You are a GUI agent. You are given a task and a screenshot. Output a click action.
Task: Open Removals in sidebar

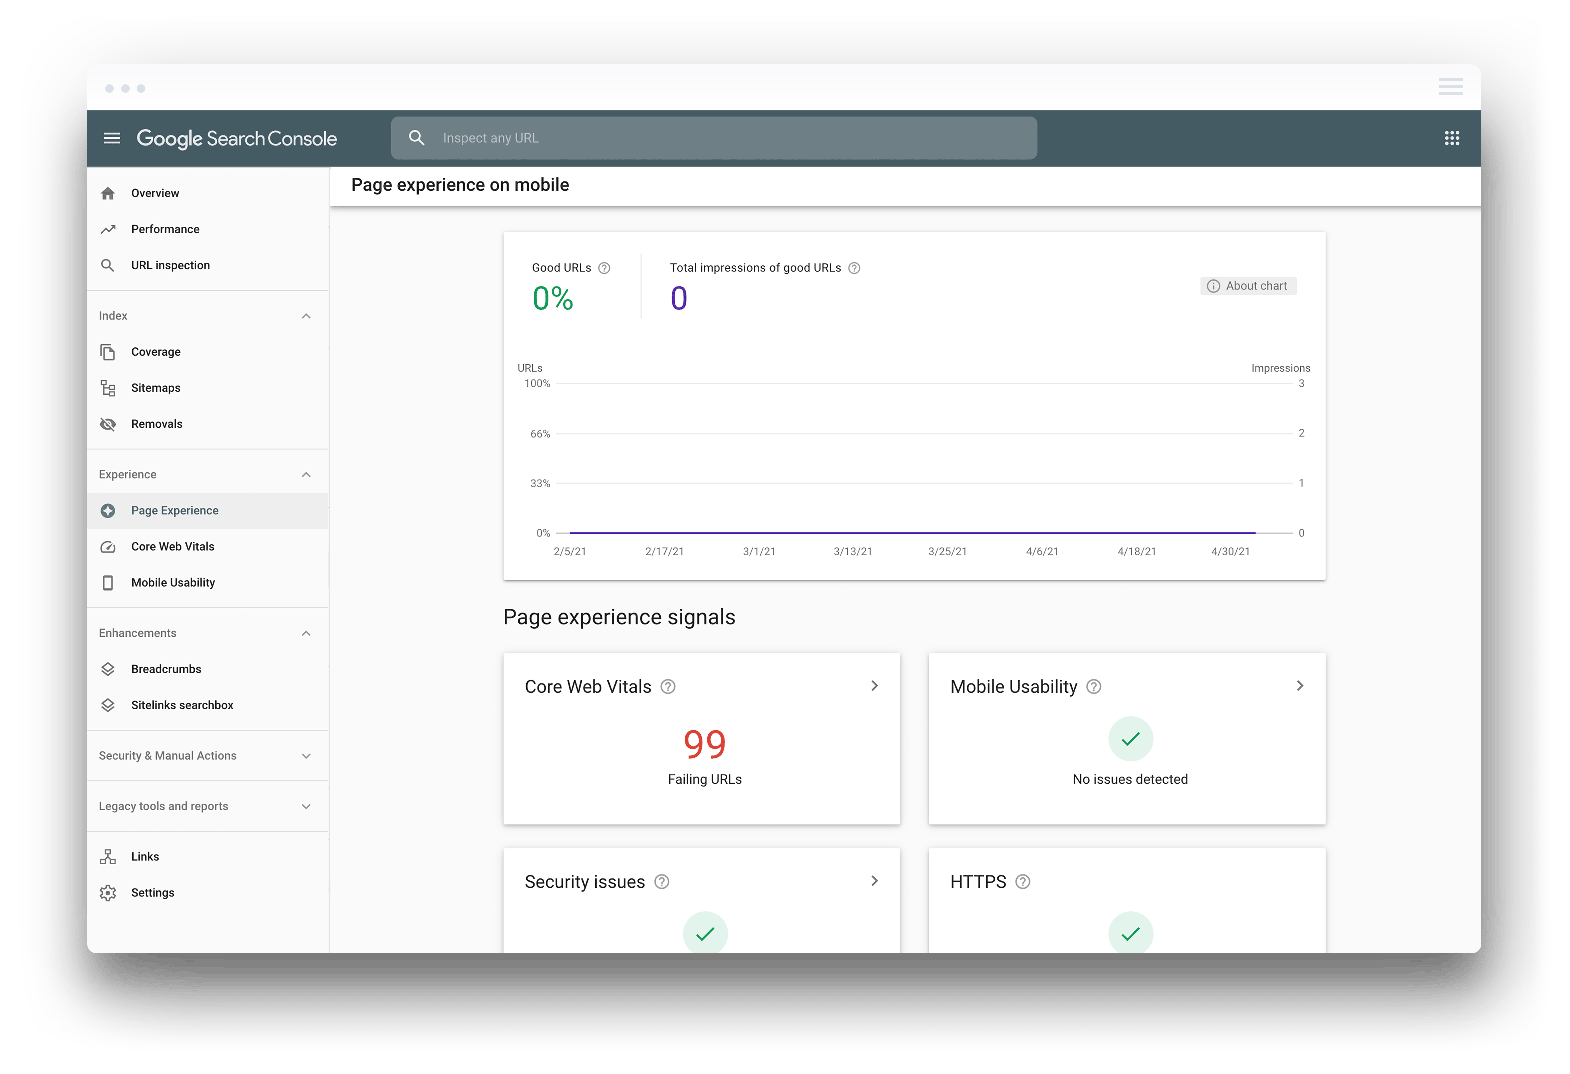pyautogui.click(x=208, y=424)
